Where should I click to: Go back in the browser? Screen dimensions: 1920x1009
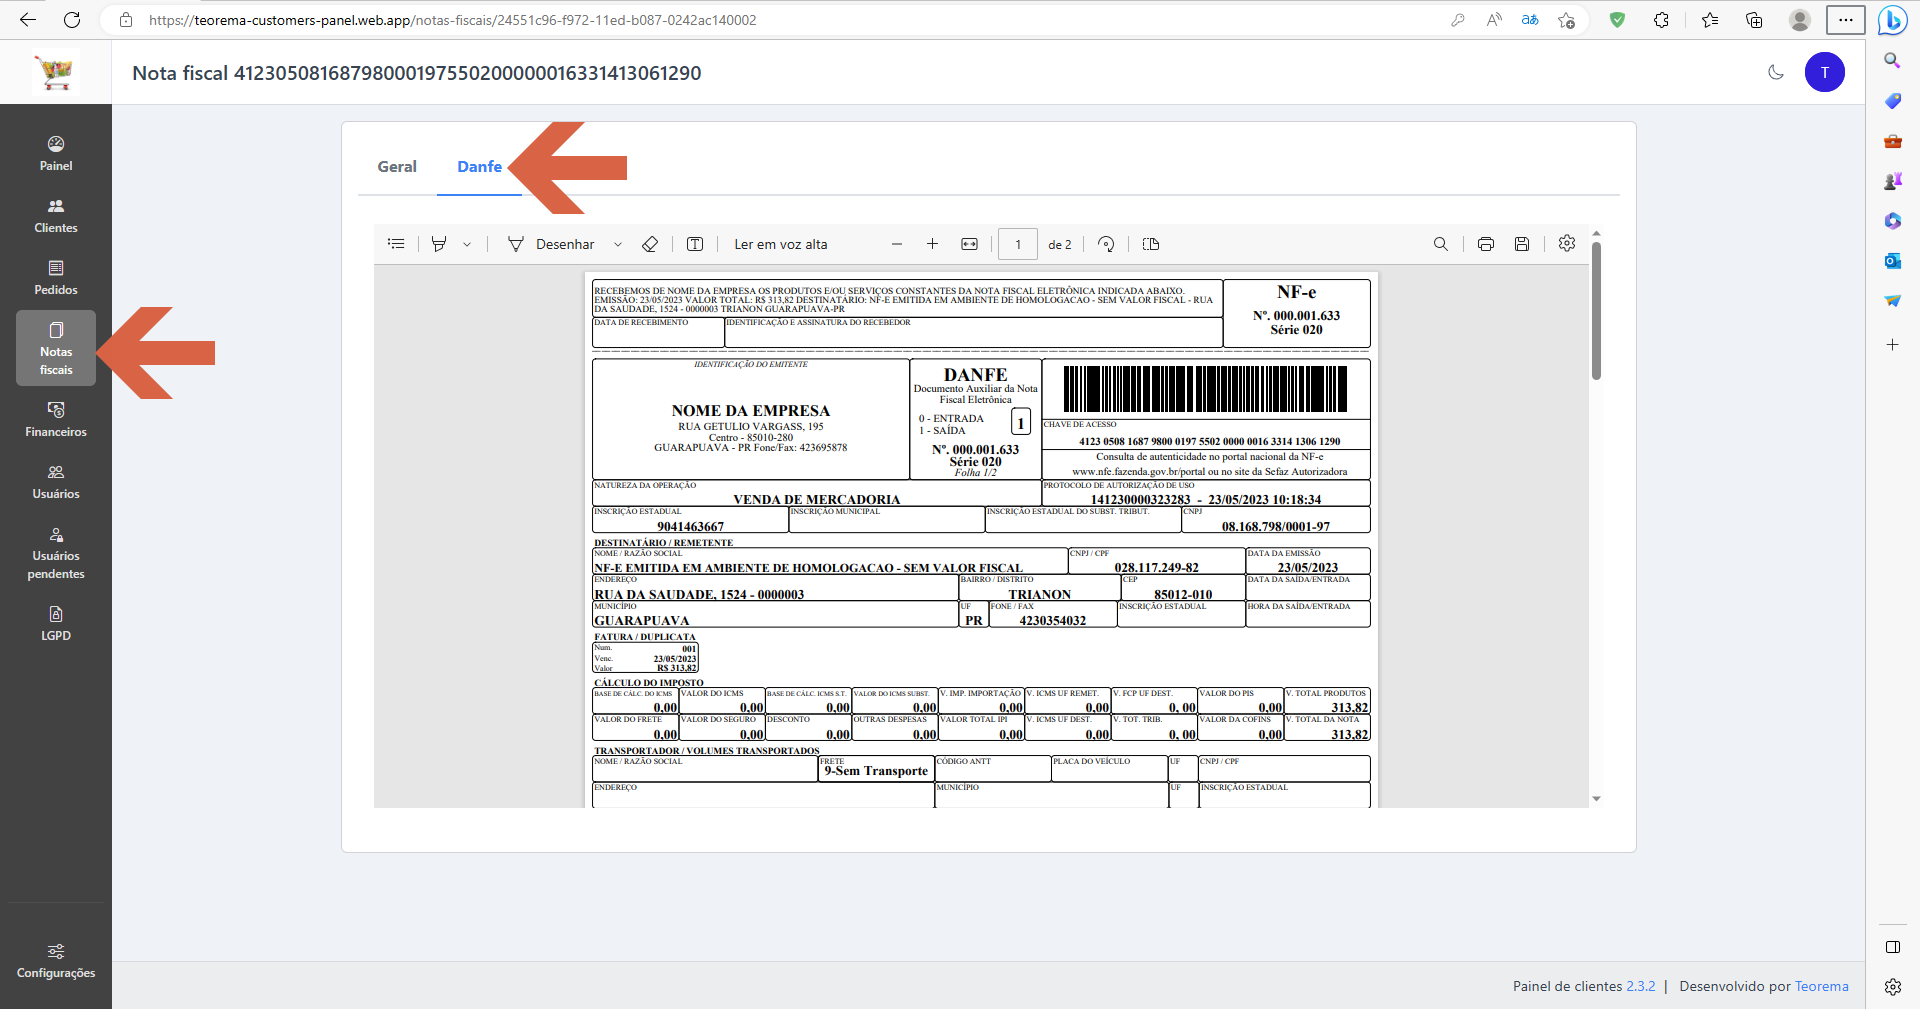coord(28,20)
